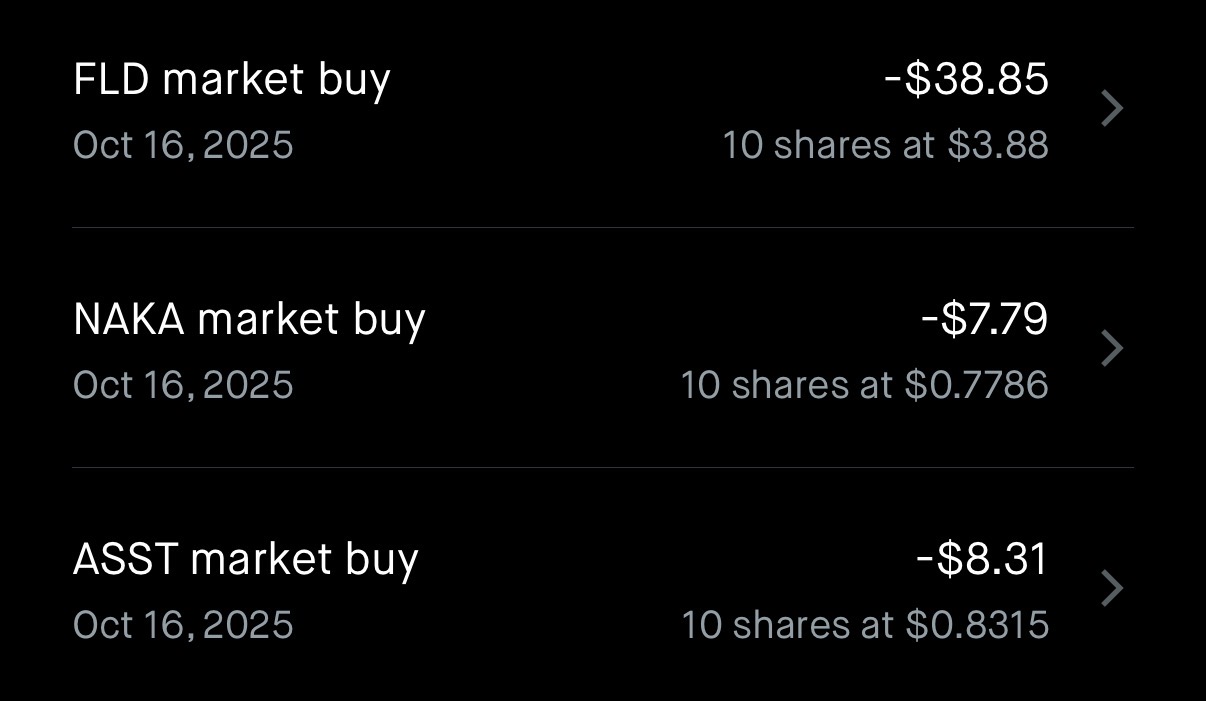Tap the -$38.85 amount
1206x701 pixels.
pyautogui.click(x=966, y=80)
